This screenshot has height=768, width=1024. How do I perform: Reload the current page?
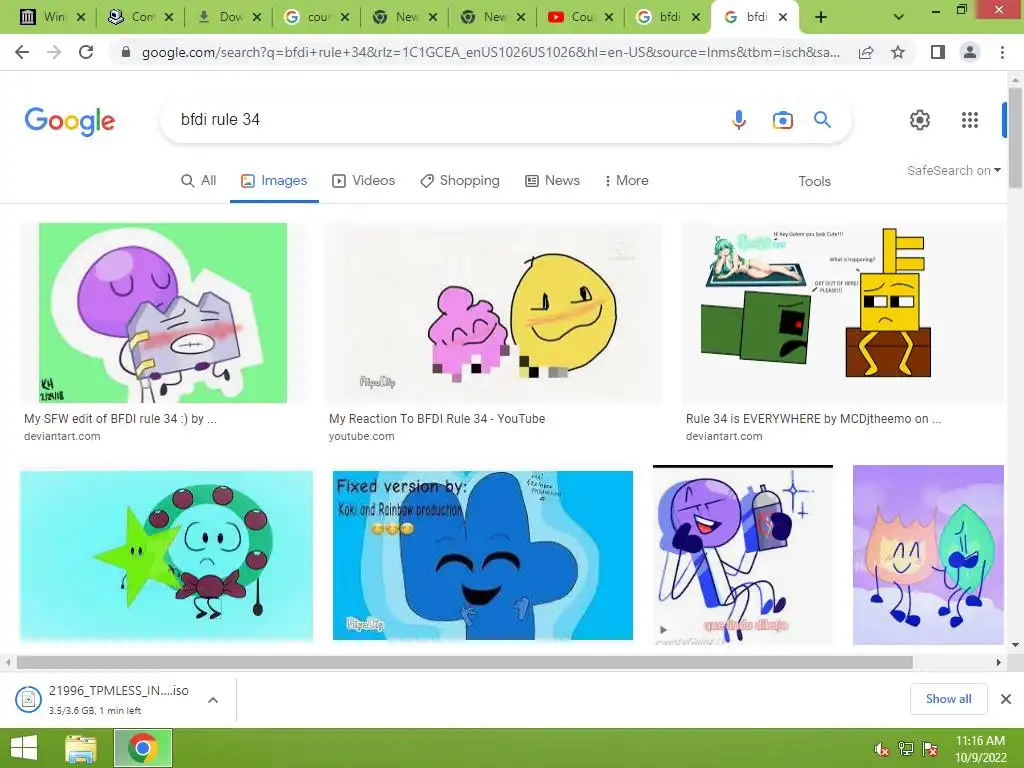pyautogui.click(x=86, y=52)
